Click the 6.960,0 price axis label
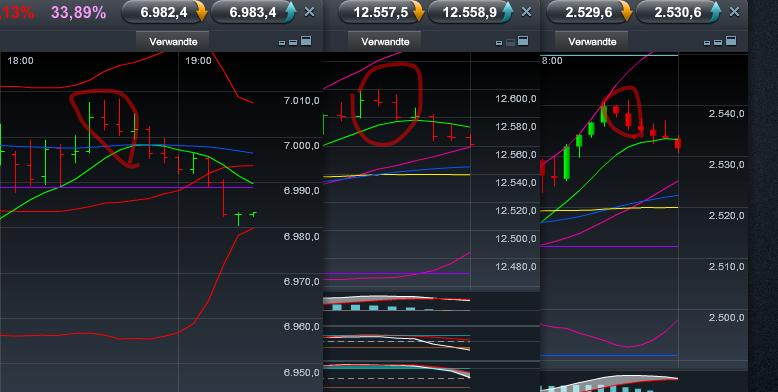The width and height of the screenshot is (778, 392). point(302,327)
